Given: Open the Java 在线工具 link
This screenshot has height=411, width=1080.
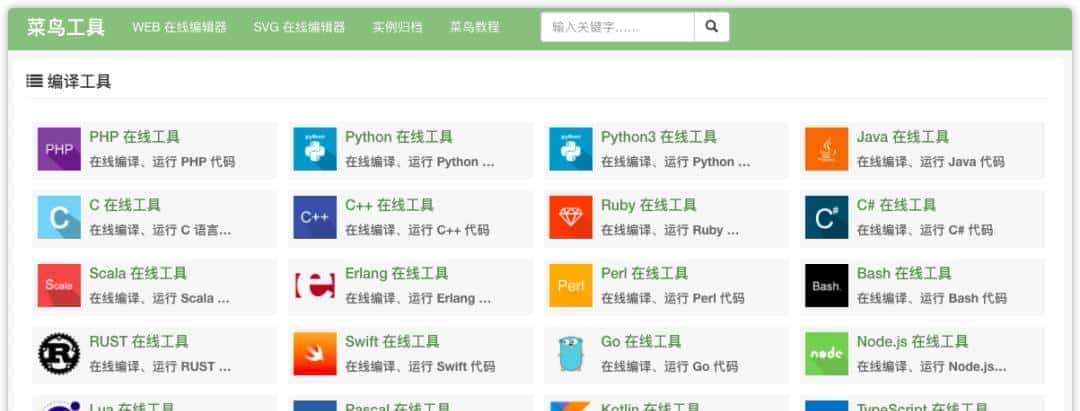Looking at the screenshot, I should tap(902, 137).
